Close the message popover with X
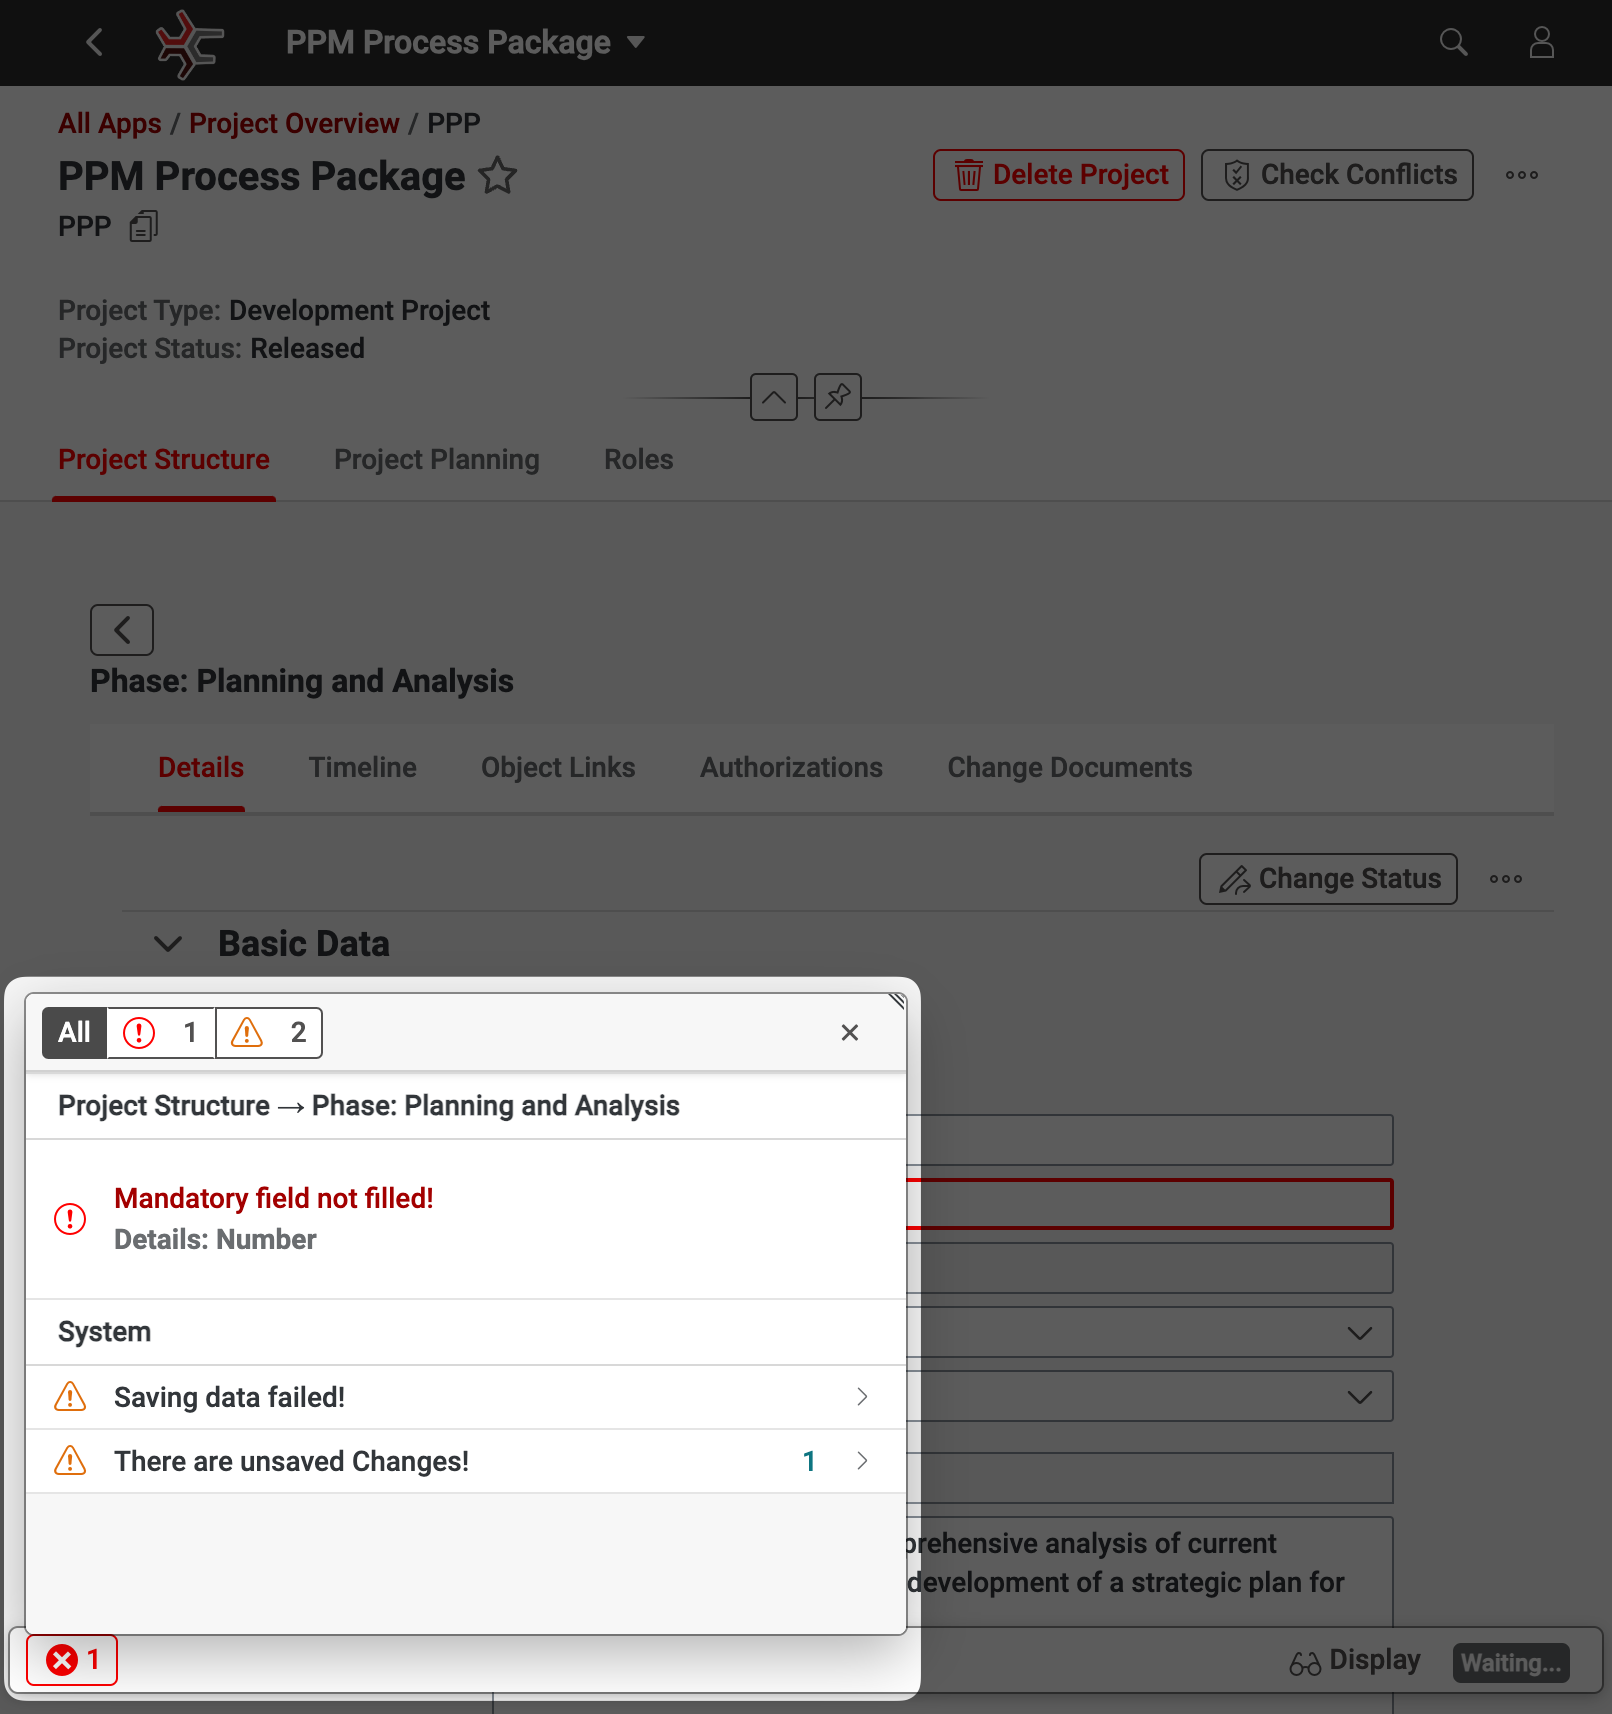The width and height of the screenshot is (1612, 1714). (x=849, y=1032)
